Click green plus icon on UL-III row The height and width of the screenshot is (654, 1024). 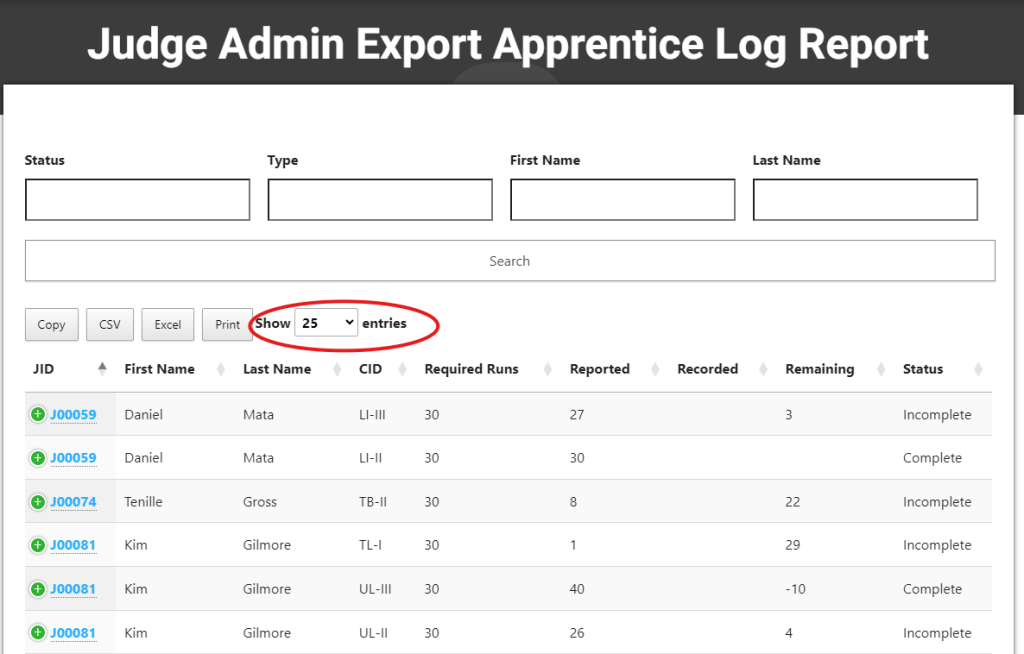click(x=38, y=589)
